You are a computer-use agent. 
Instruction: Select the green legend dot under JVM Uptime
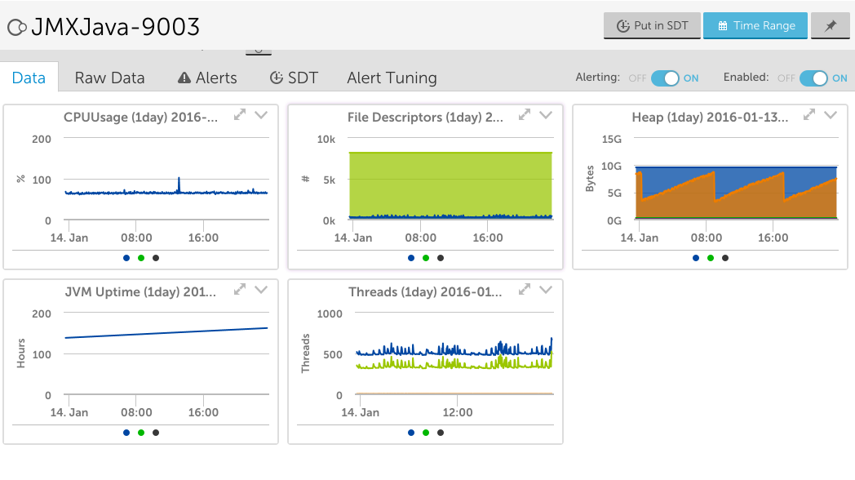[141, 433]
